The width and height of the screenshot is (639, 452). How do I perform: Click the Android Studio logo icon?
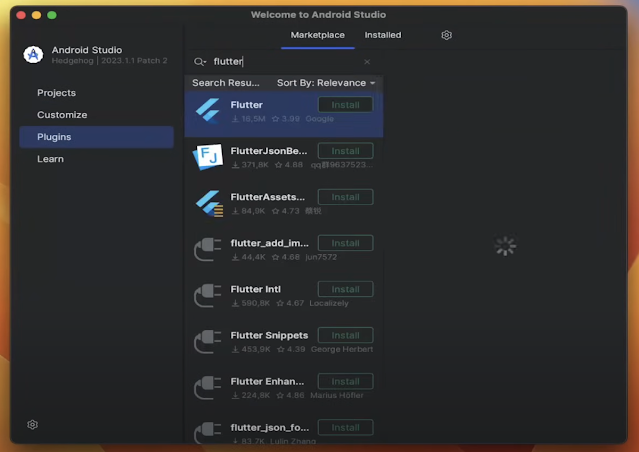point(33,54)
